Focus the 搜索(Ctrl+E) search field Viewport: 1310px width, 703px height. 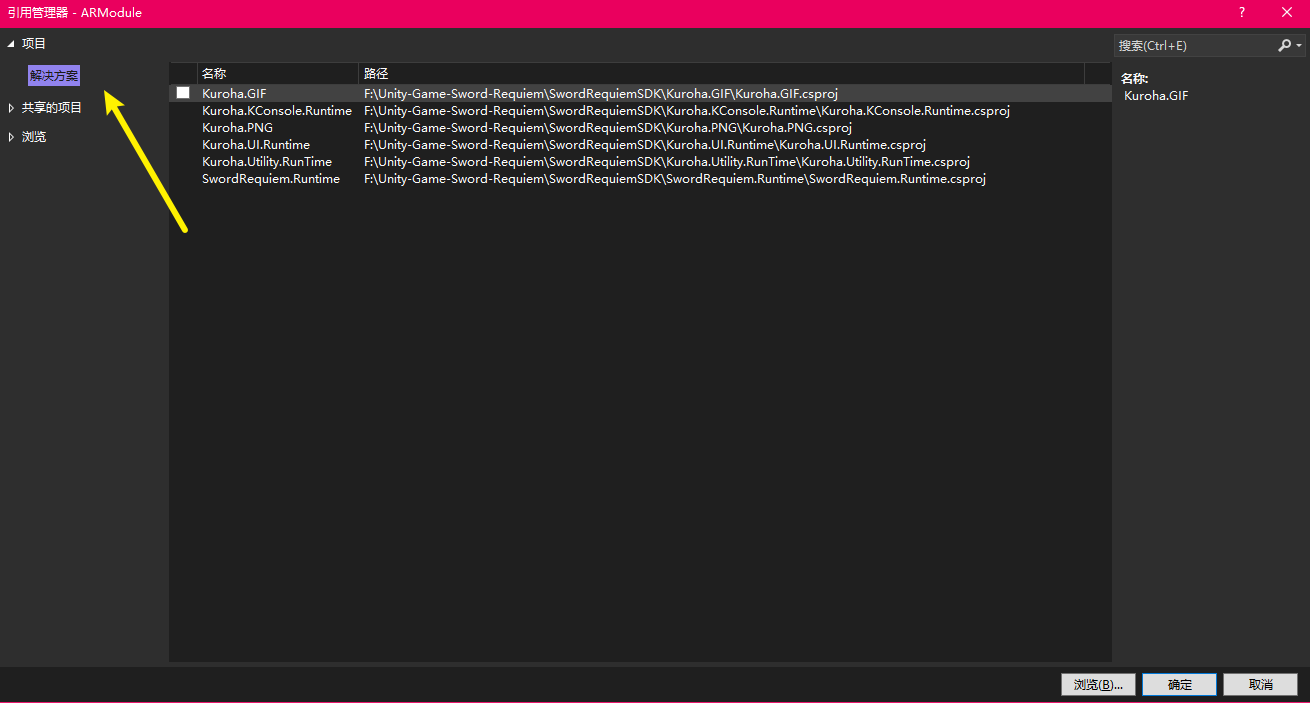coord(1194,46)
